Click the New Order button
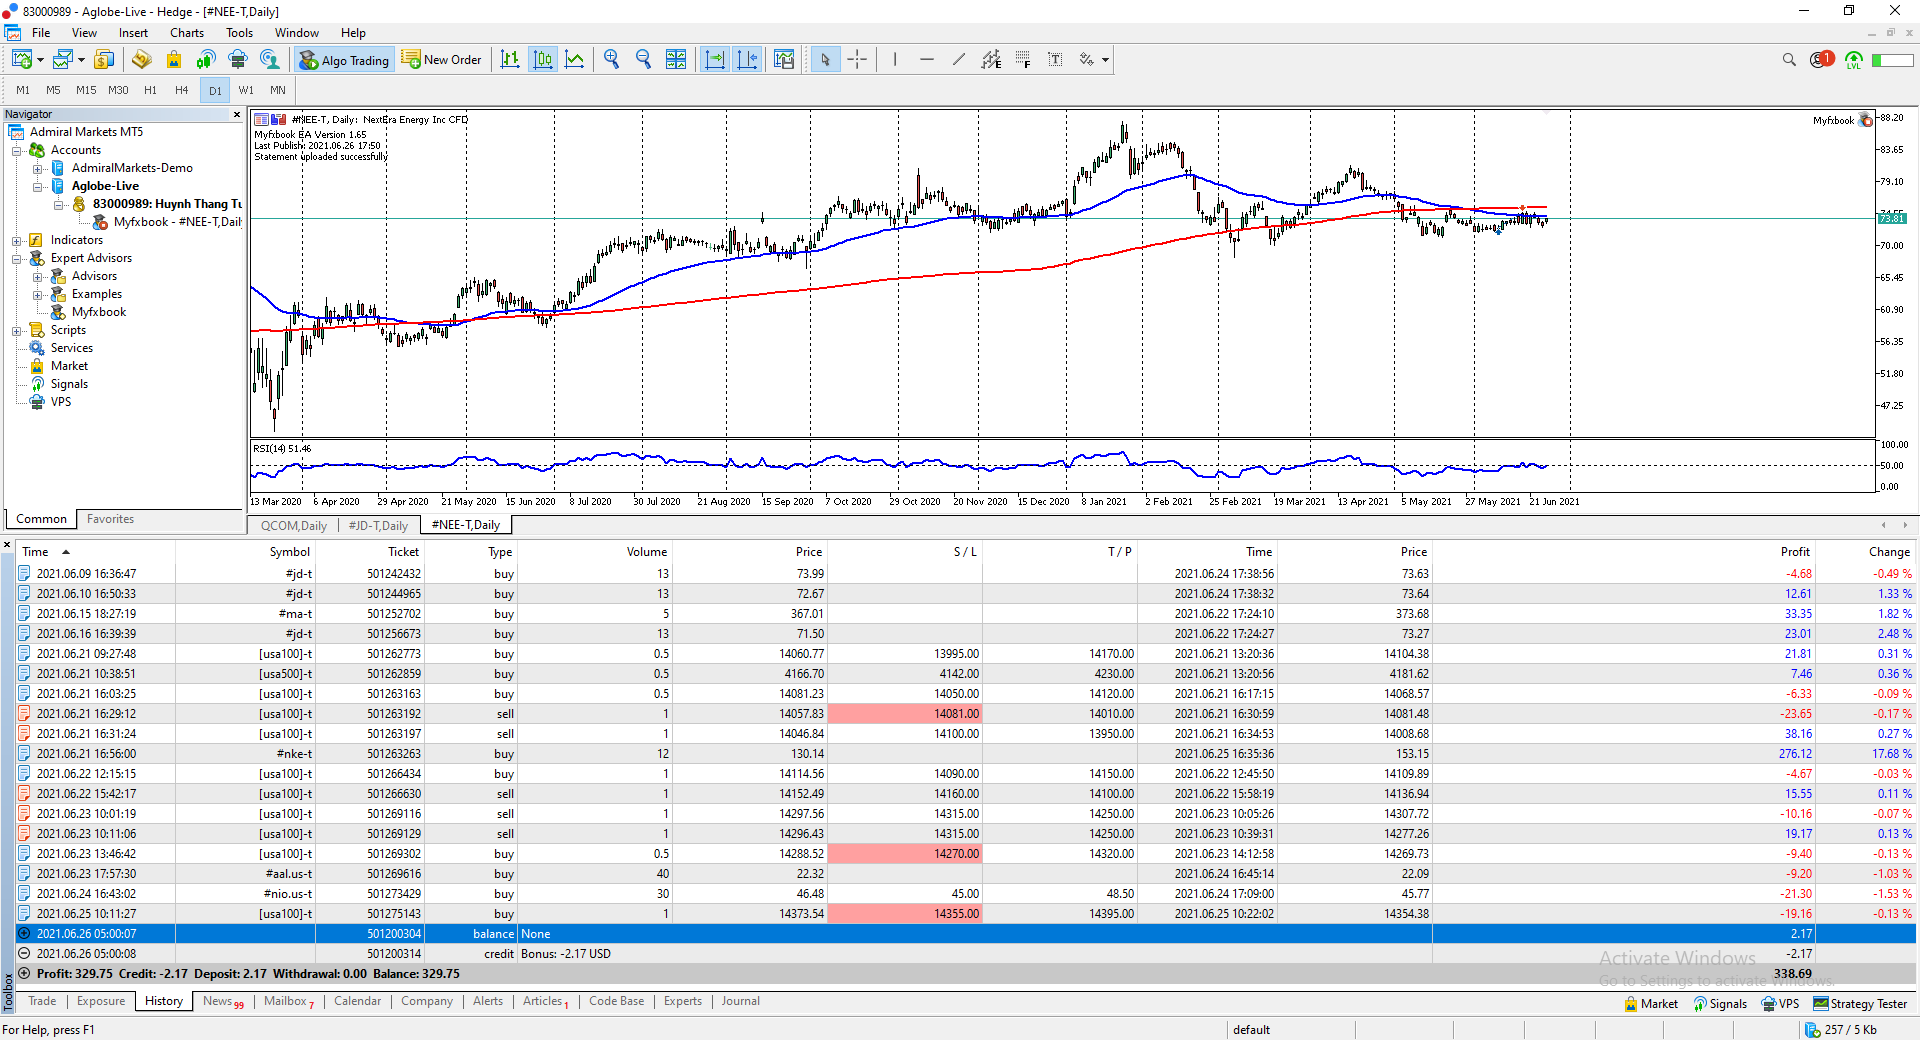Image resolution: width=1920 pixels, height=1040 pixels. (x=442, y=60)
